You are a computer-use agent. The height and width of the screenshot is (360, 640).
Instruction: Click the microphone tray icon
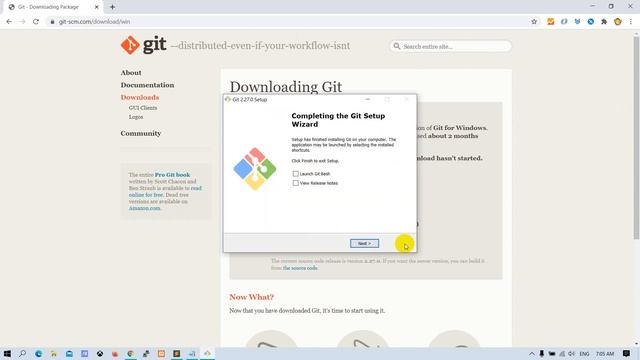click(x=542, y=353)
